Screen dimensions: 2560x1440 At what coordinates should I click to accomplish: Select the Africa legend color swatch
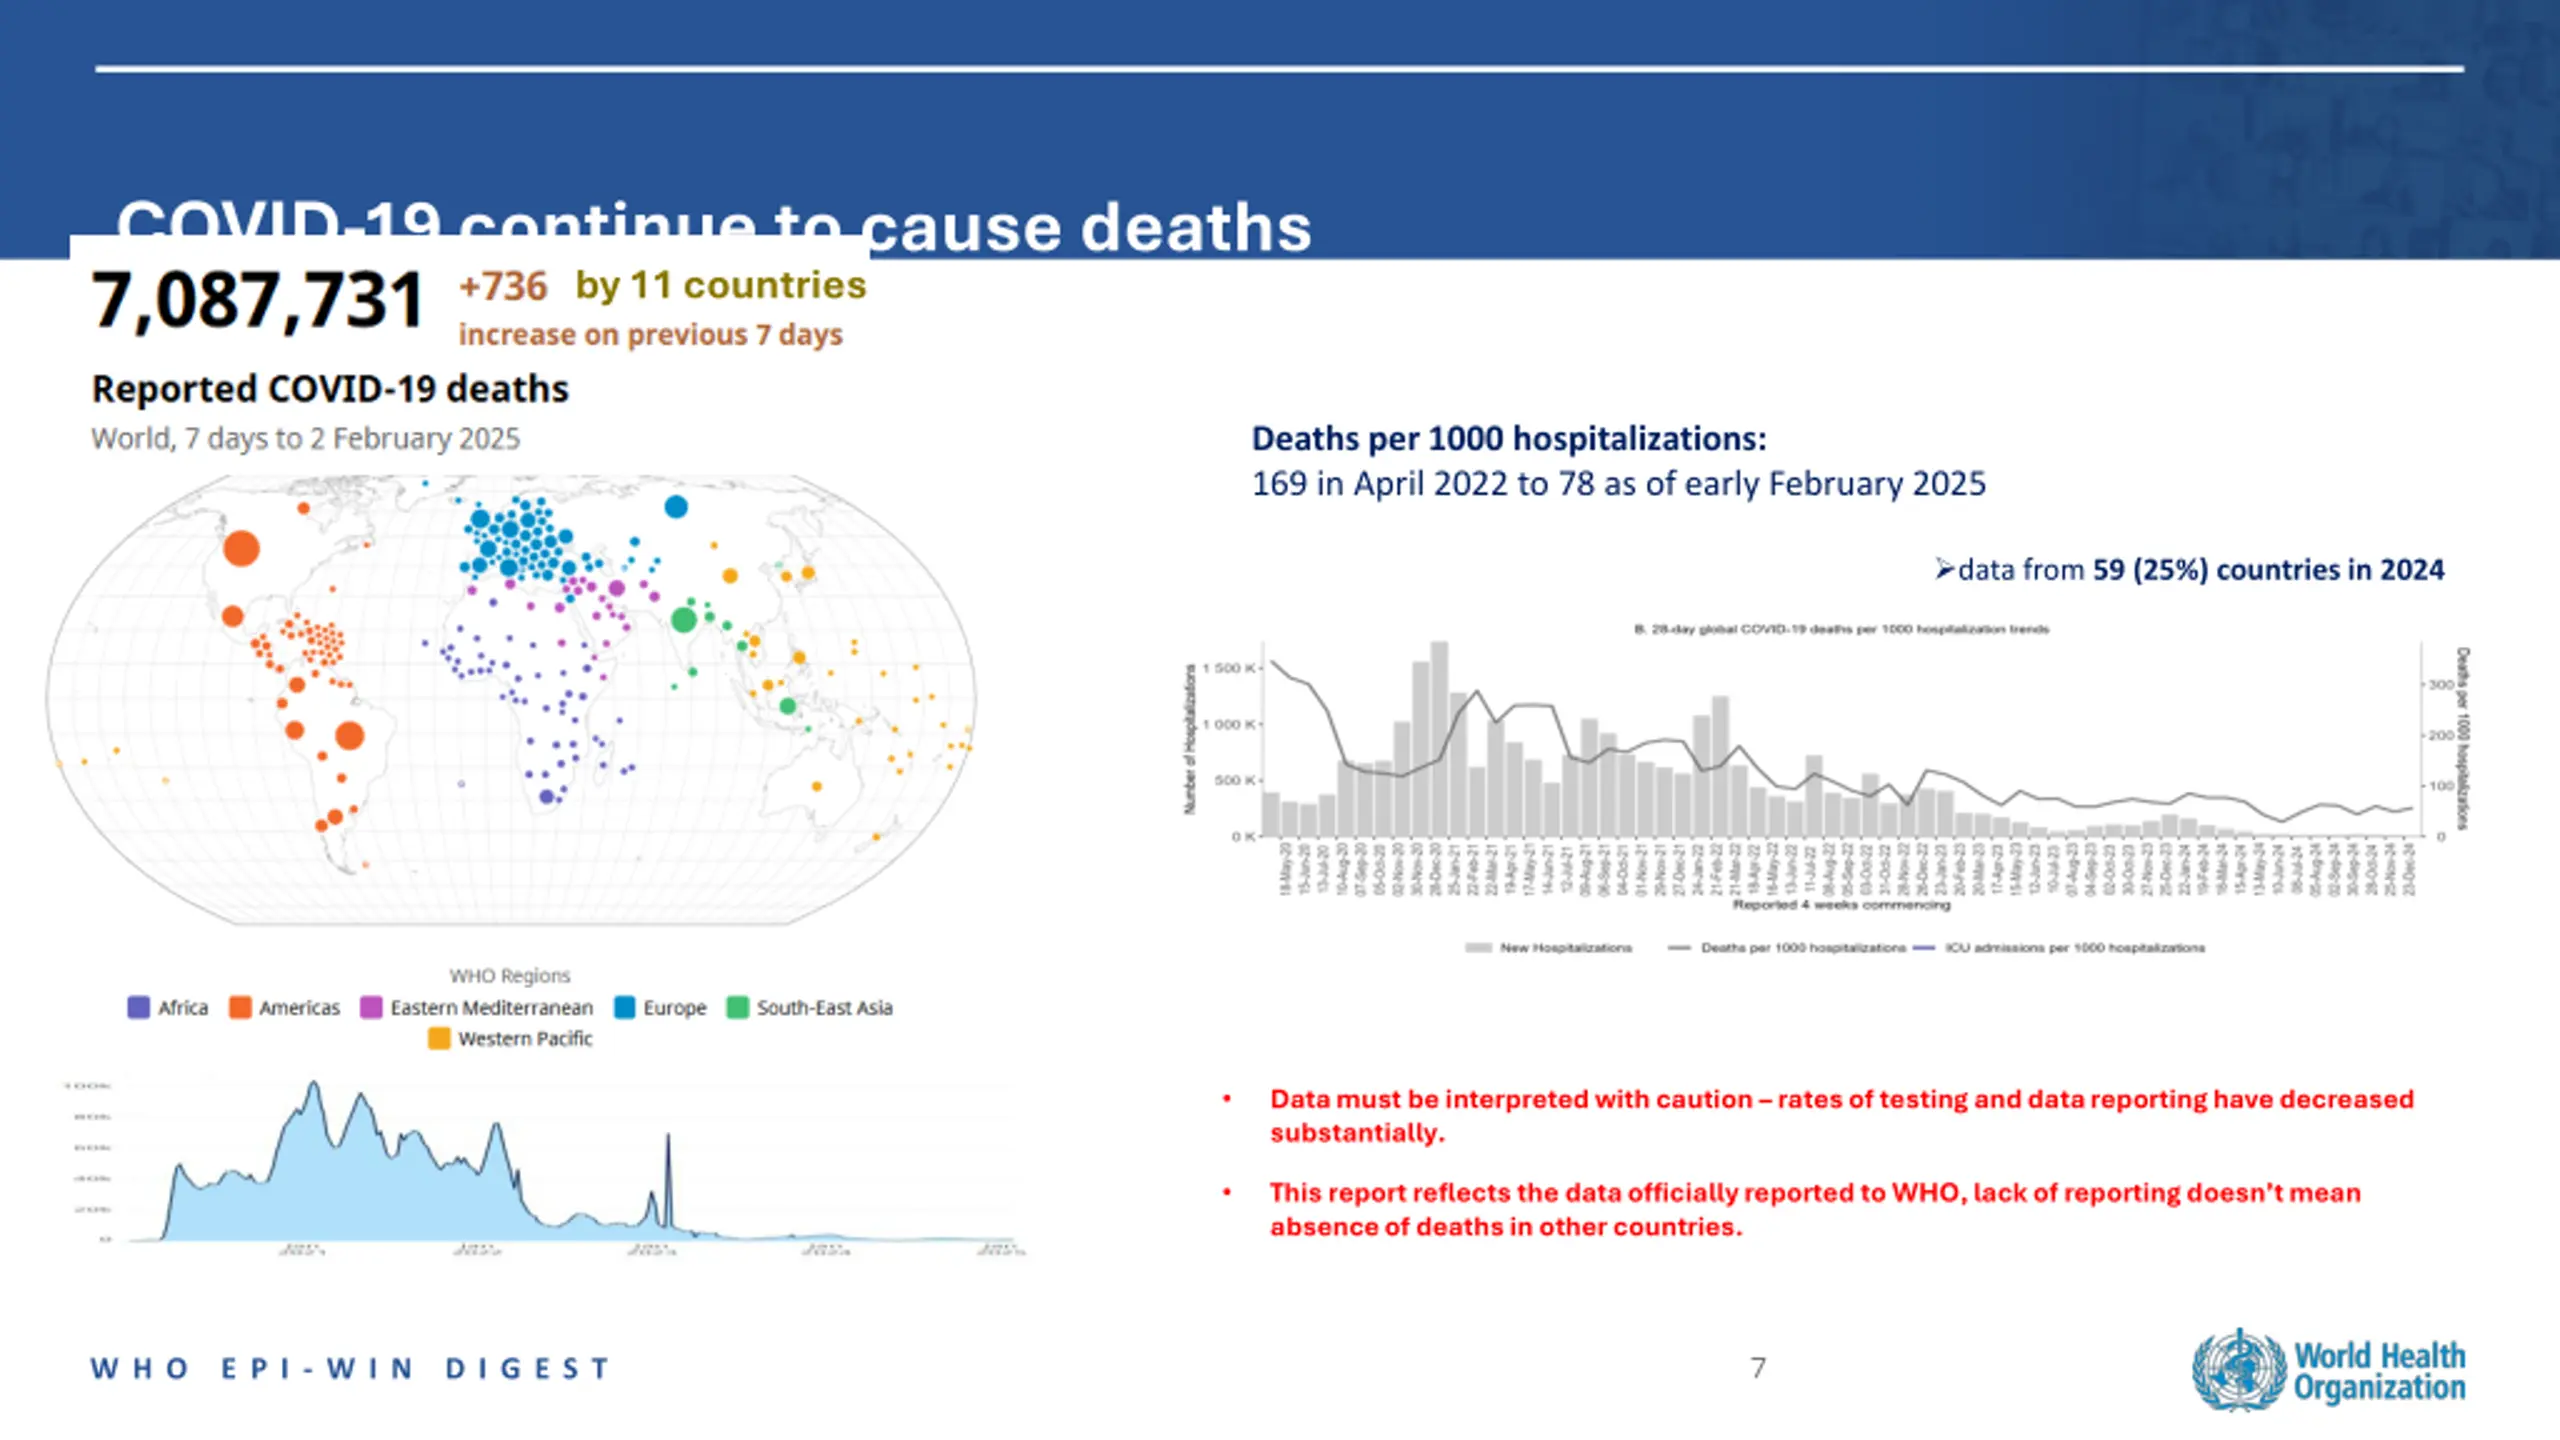[139, 1007]
